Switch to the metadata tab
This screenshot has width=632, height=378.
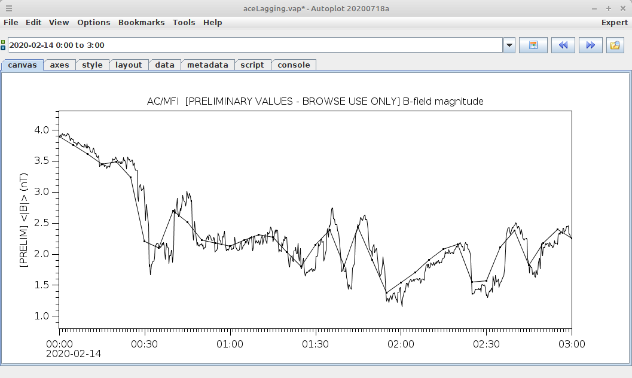tap(208, 65)
